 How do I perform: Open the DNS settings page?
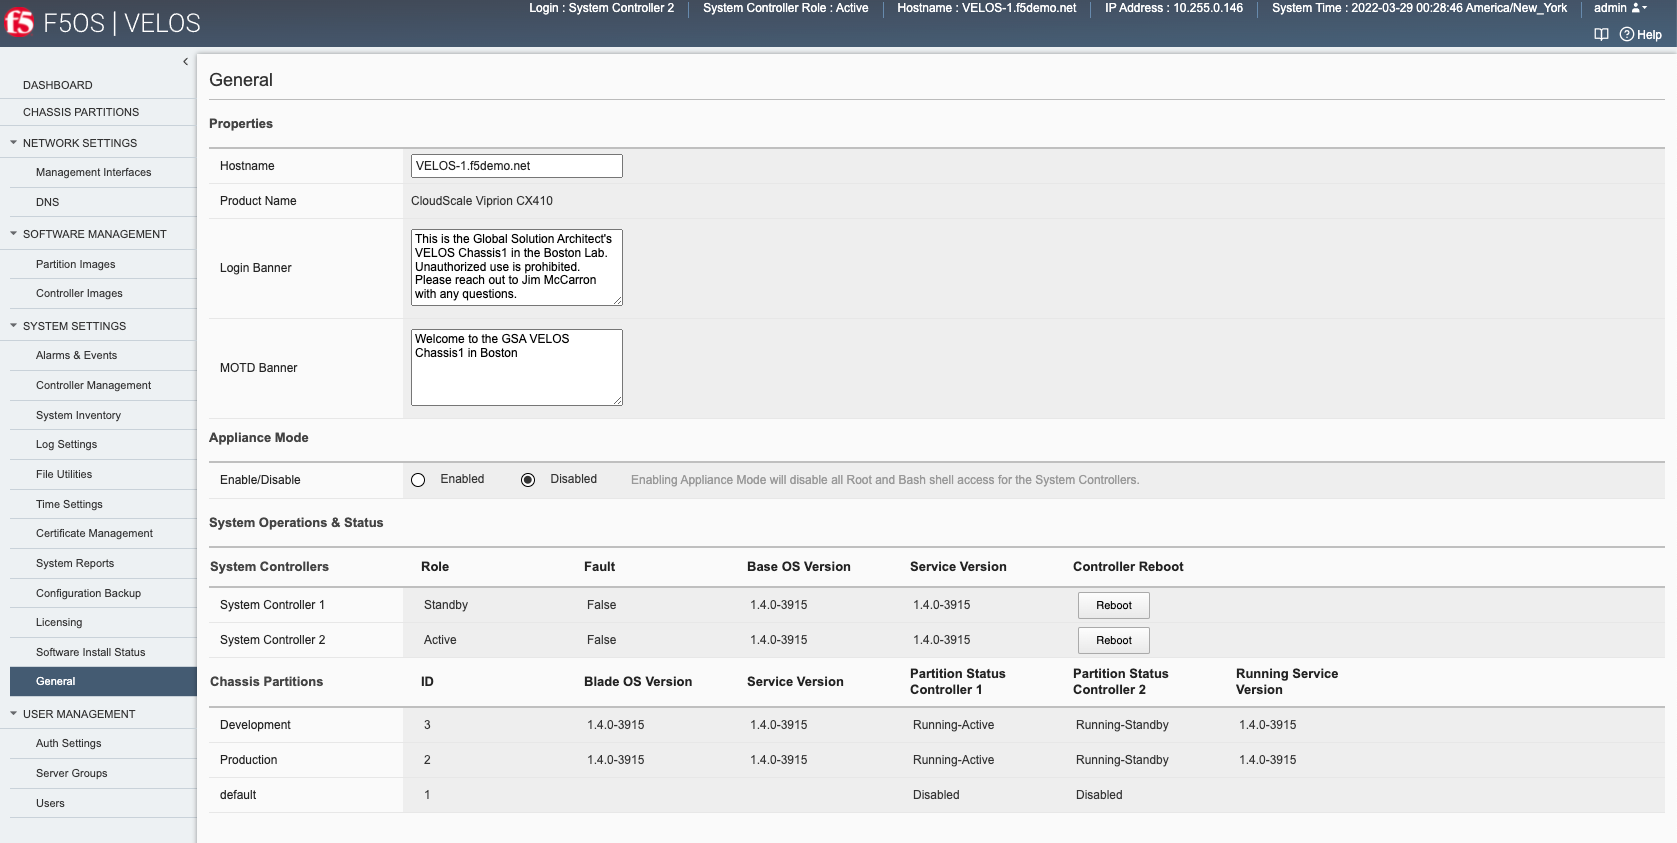click(x=48, y=202)
